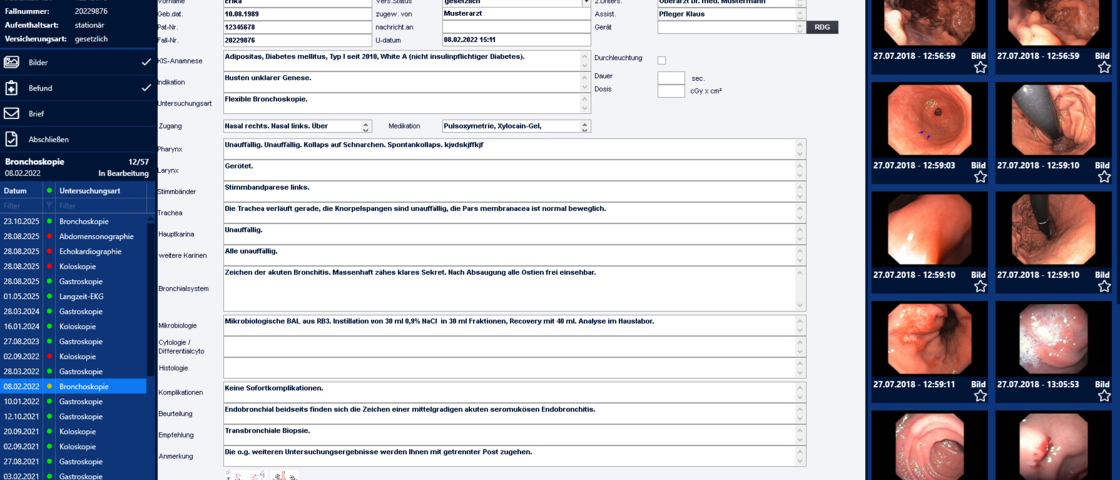The image size is (1120, 480).
Task: Open the Gerät selection dropdown
Action: pyautogui.click(x=799, y=28)
